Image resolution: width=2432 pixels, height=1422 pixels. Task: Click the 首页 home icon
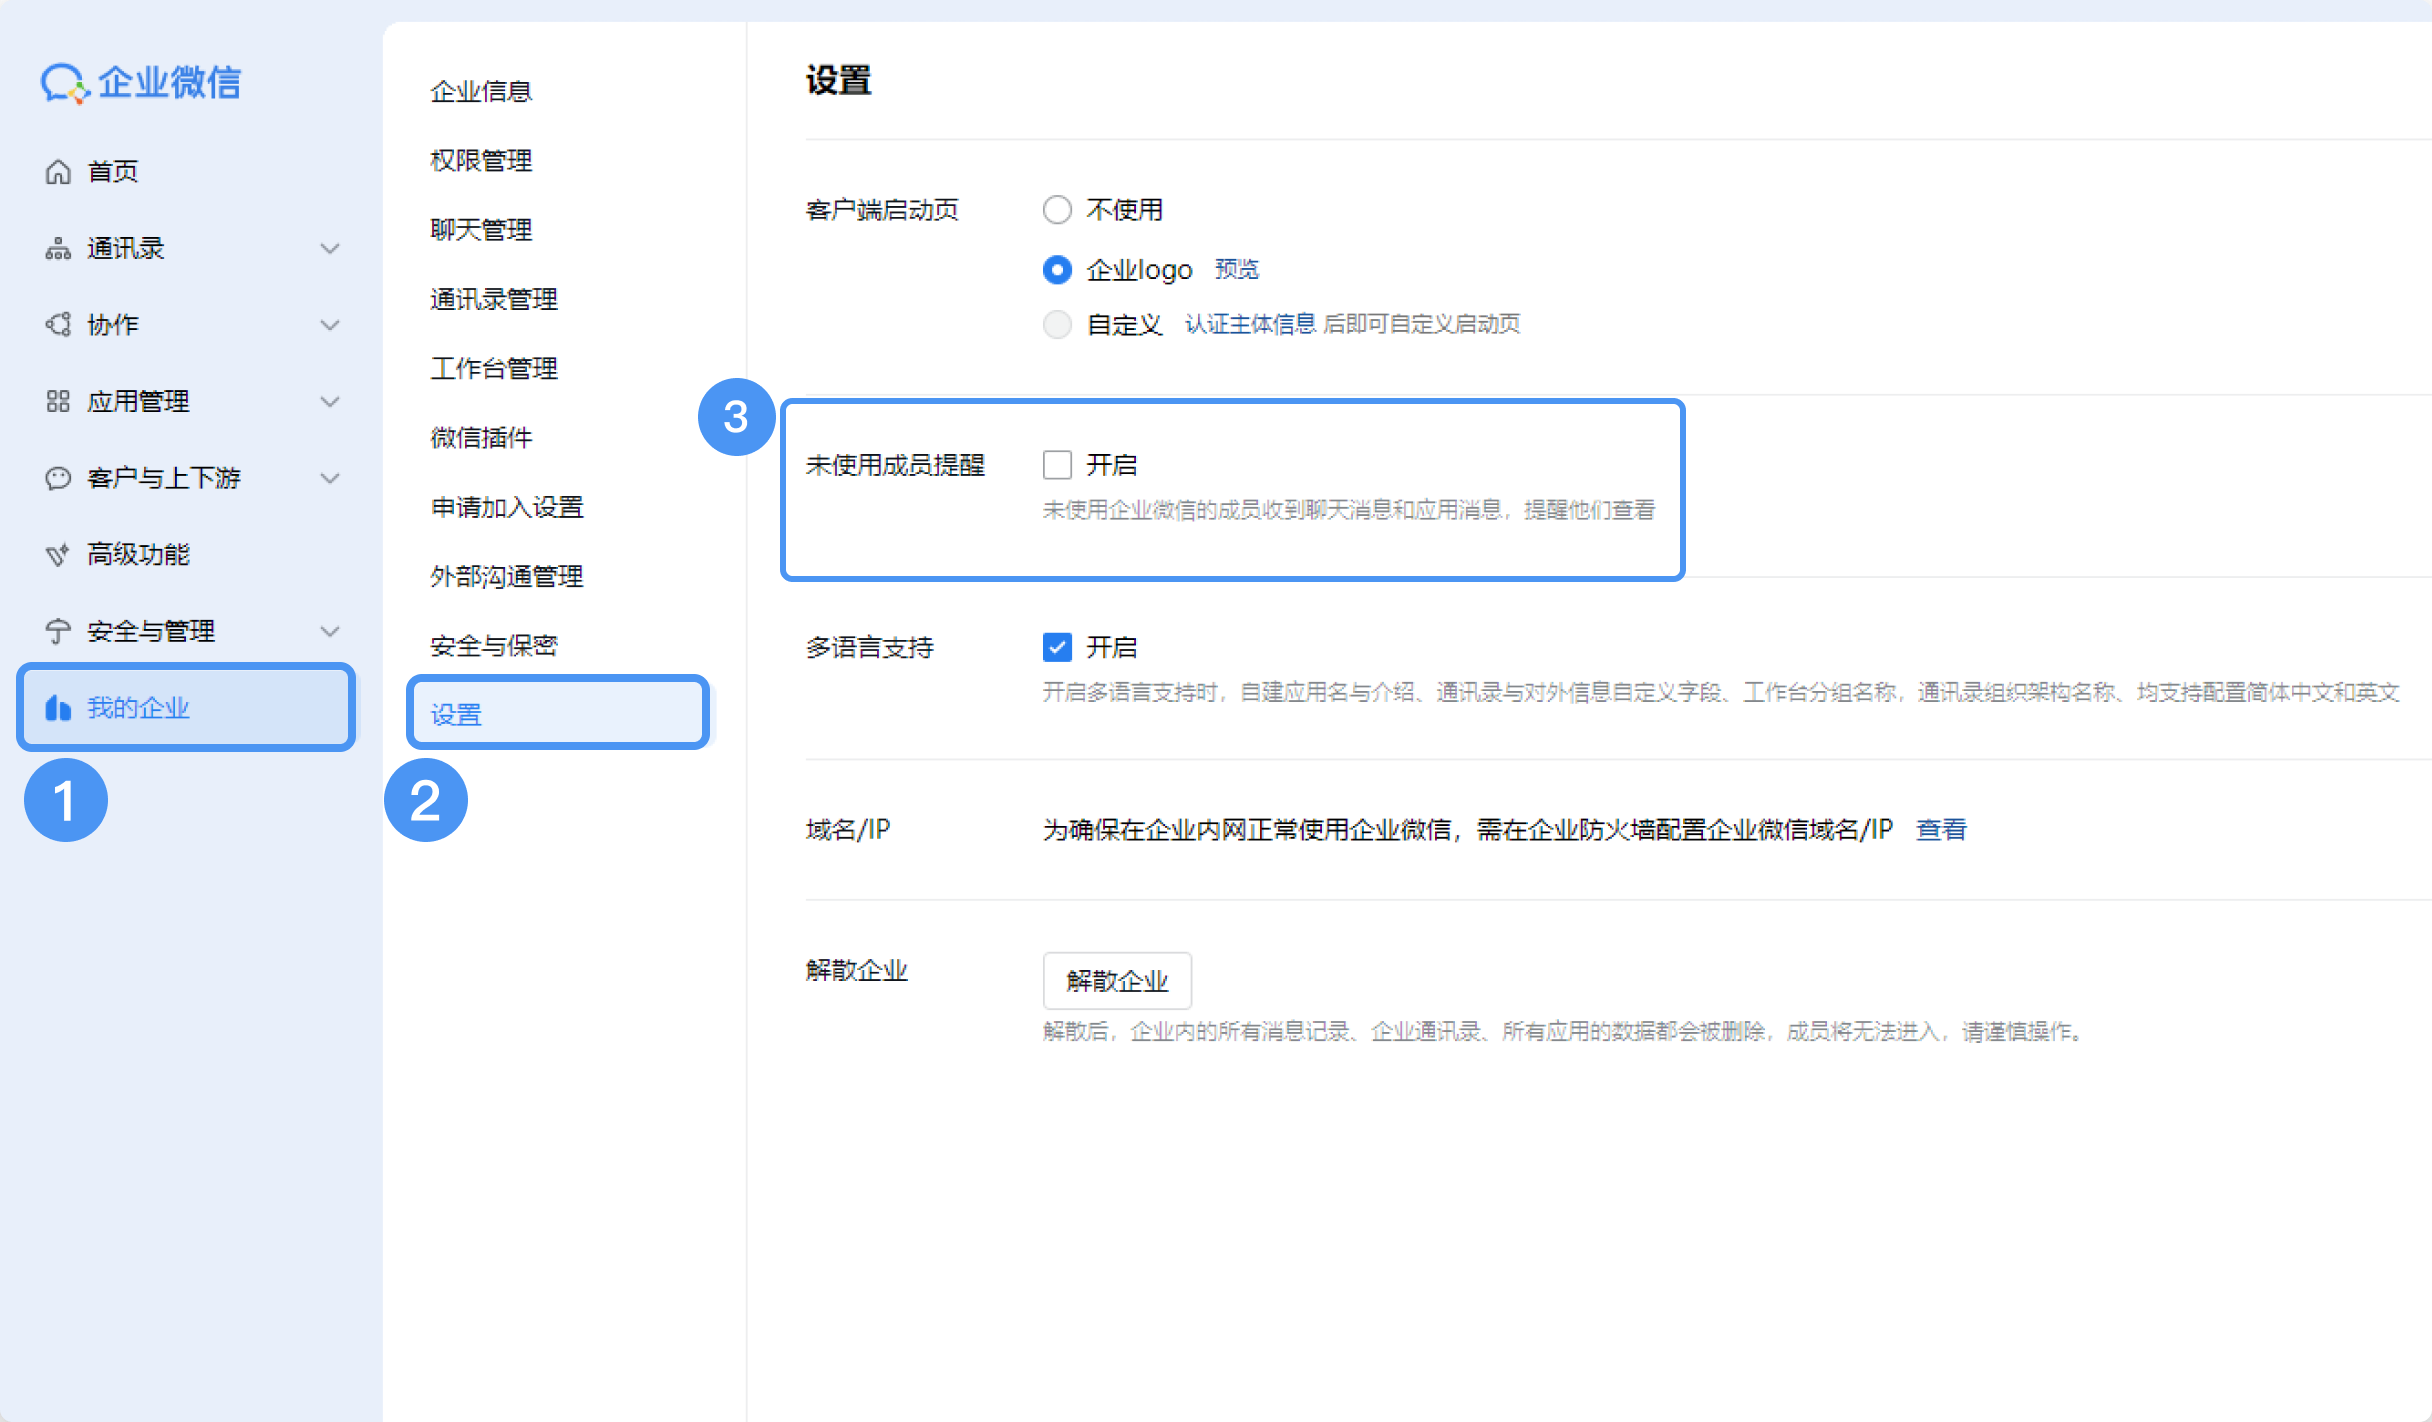[58, 172]
